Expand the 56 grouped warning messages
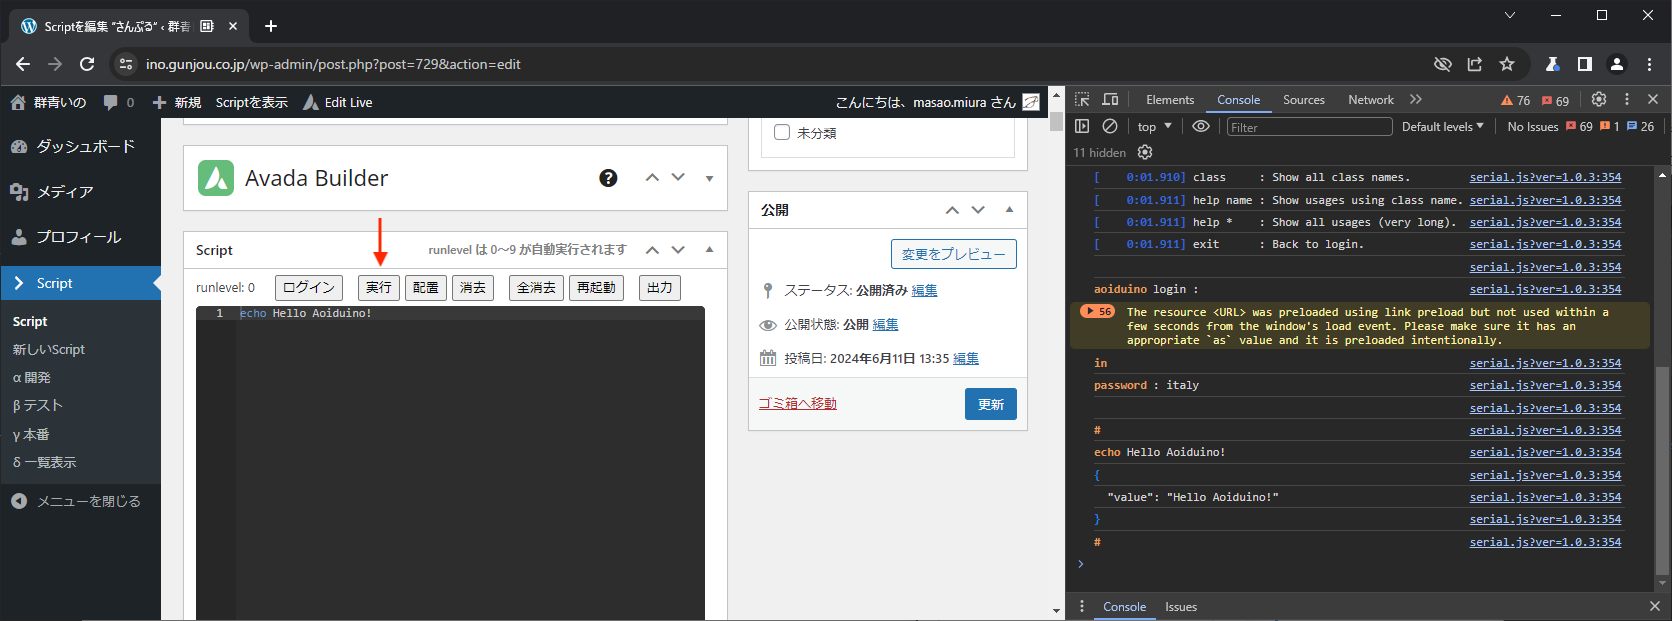This screenshot has height=621, width=1672. coord(1097,312)
